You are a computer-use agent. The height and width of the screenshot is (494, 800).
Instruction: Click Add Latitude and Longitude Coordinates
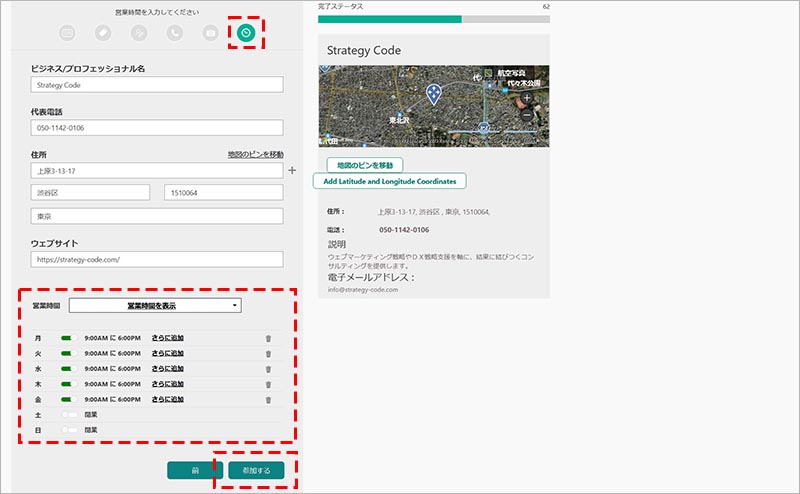pos(390,181)
